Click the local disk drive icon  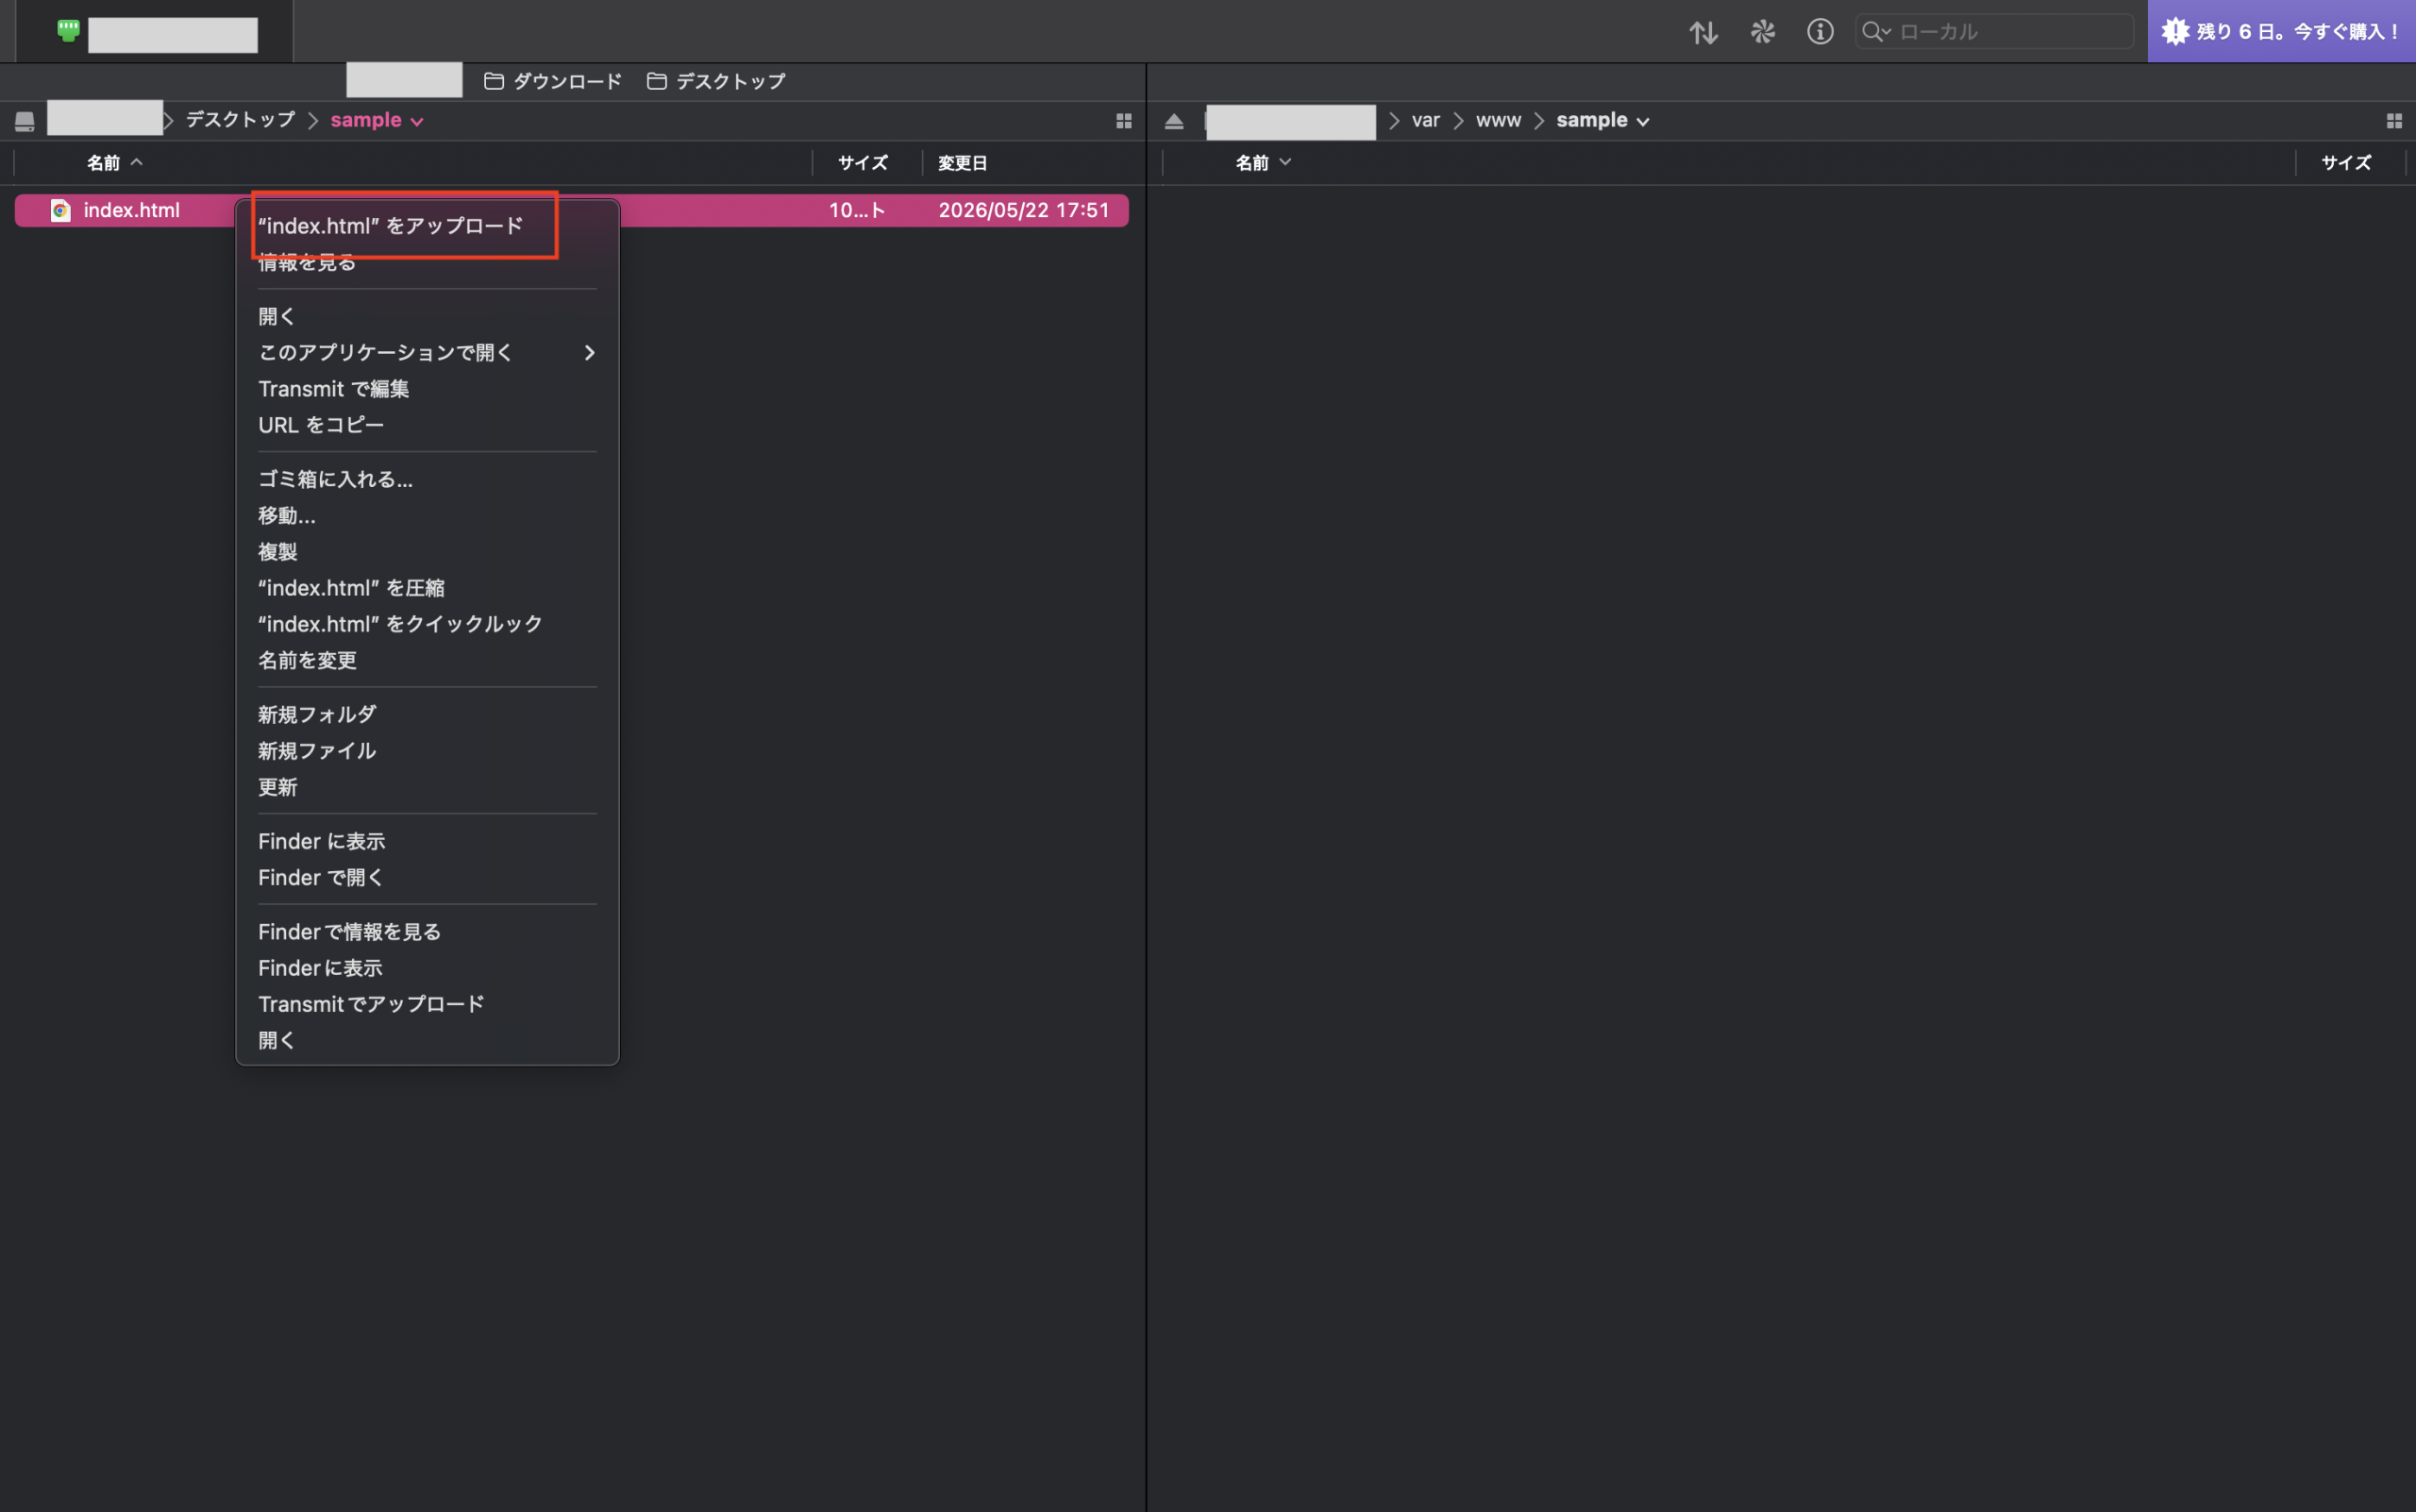pyautogui.click(x=25, y=122)
